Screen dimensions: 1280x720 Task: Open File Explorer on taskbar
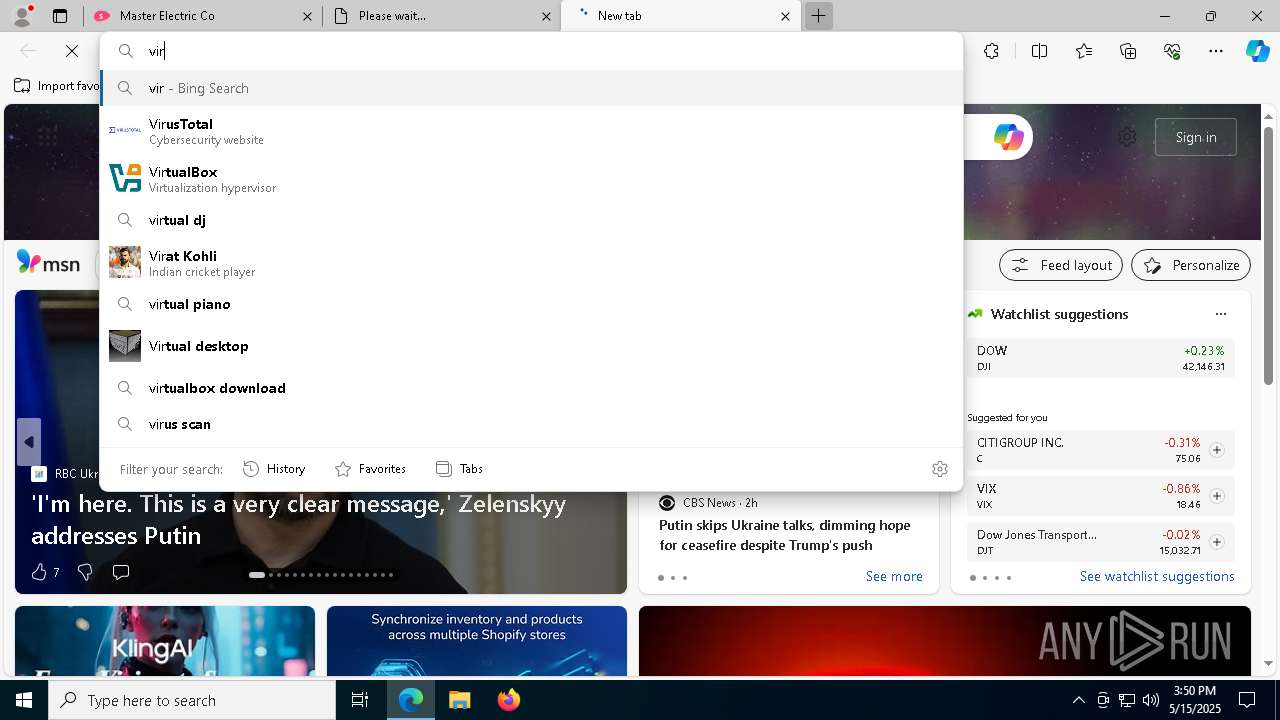(459, 700)
